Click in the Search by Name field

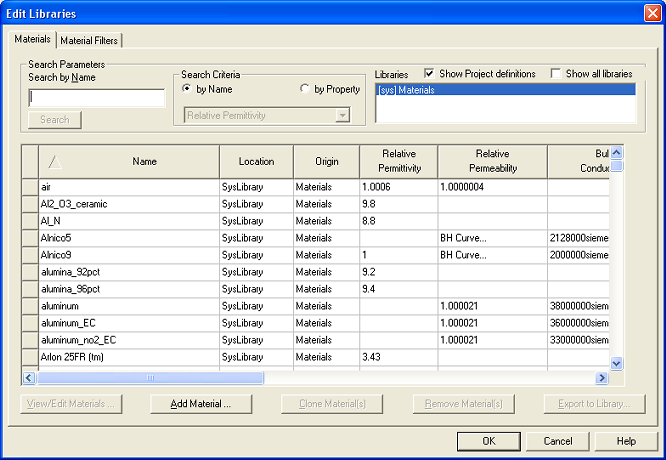click(x=97, y=98)
